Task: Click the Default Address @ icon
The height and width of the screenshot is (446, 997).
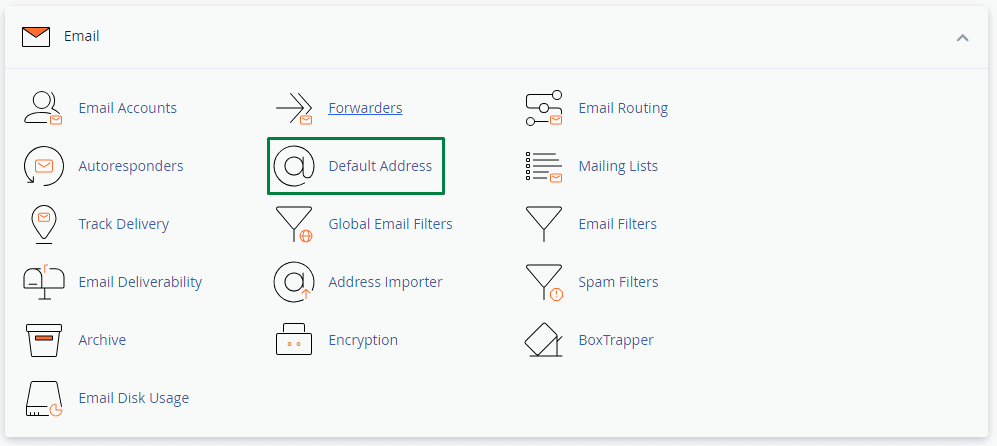Action: pos(294,166)
